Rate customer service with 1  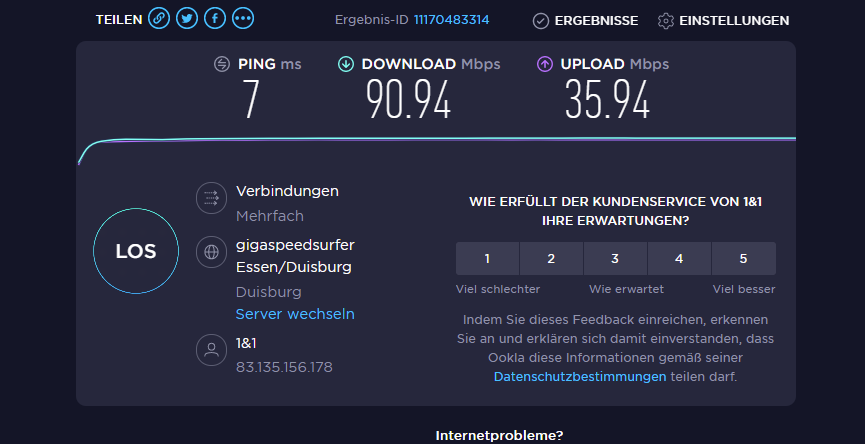(487, 259)
